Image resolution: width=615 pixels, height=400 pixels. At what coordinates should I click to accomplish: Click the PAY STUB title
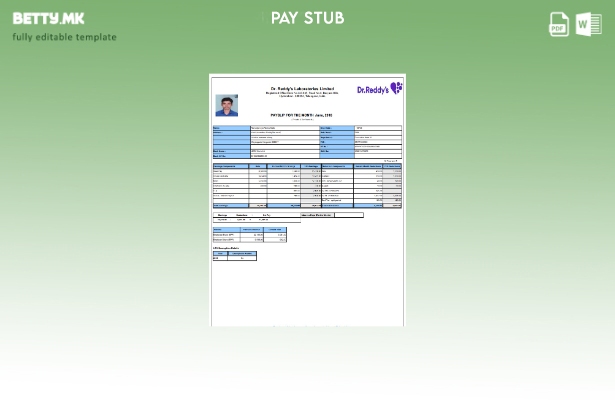[307, 18]
